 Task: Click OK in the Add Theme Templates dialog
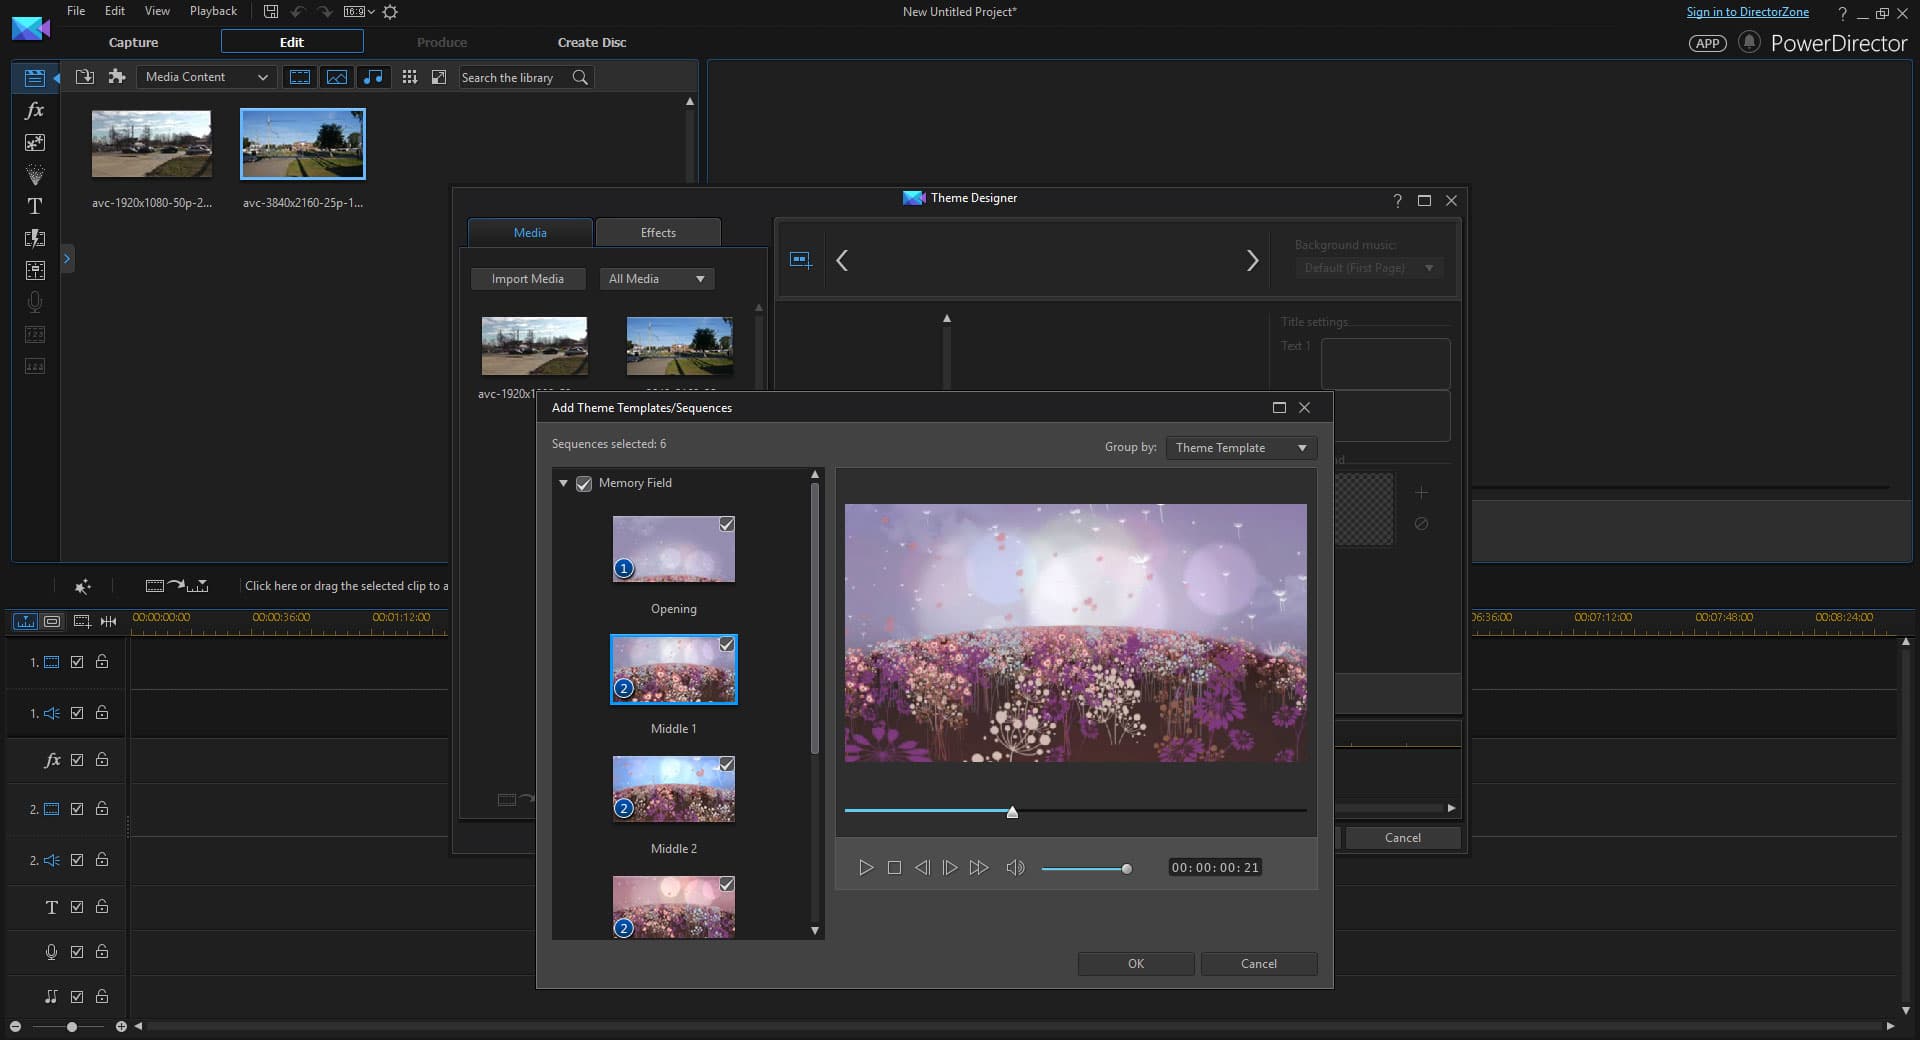1135,964
